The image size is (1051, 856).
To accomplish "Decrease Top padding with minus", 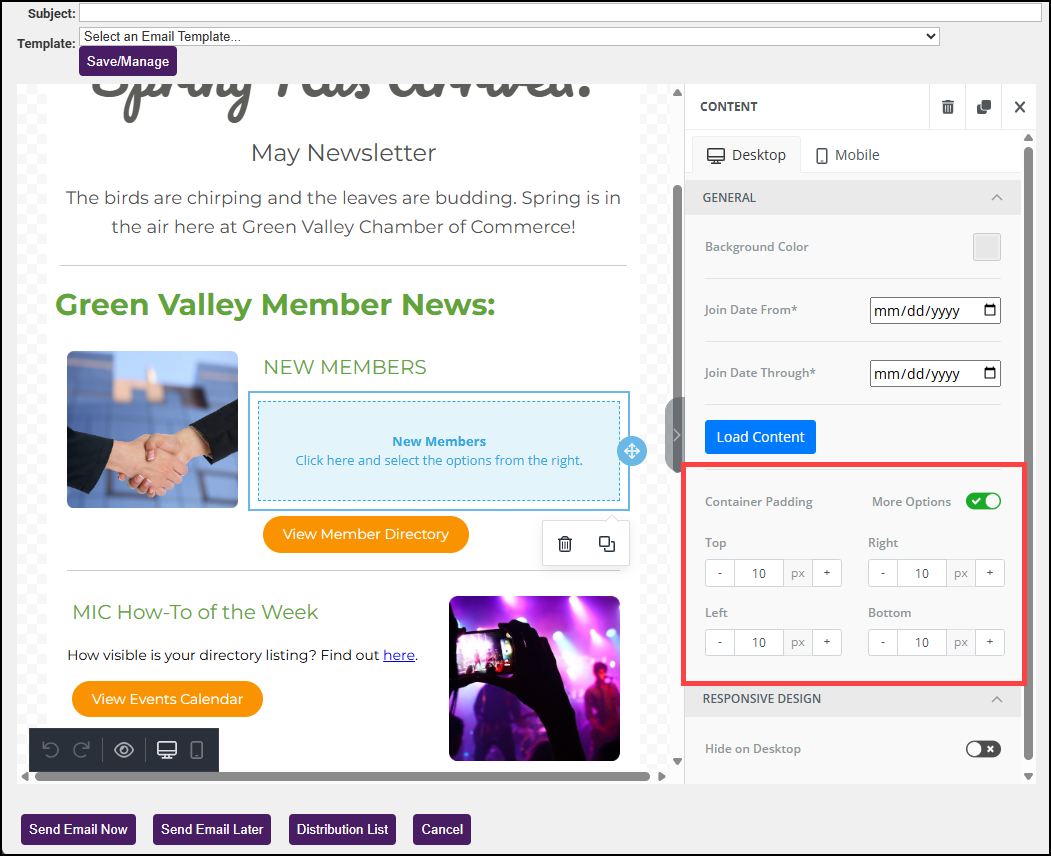I will coord(720,573).
